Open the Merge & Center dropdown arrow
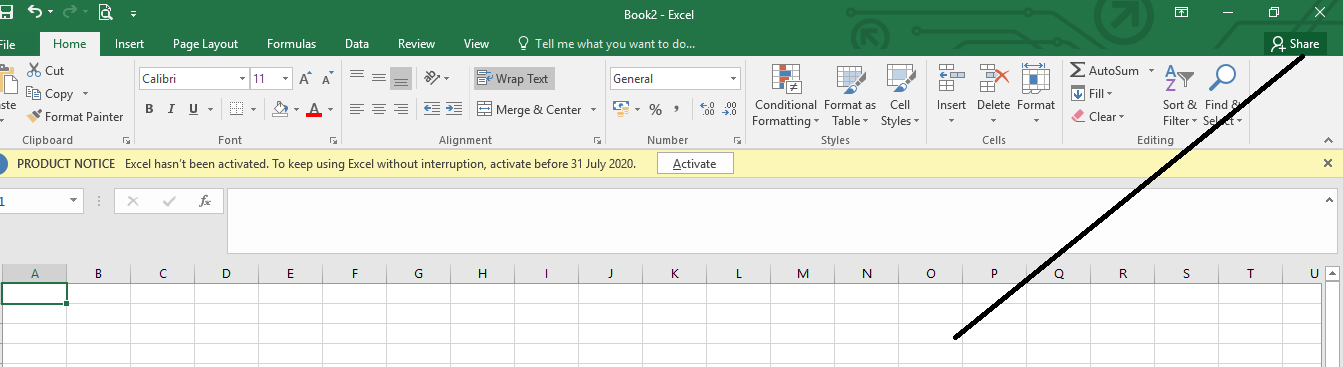 pos(593,109)
